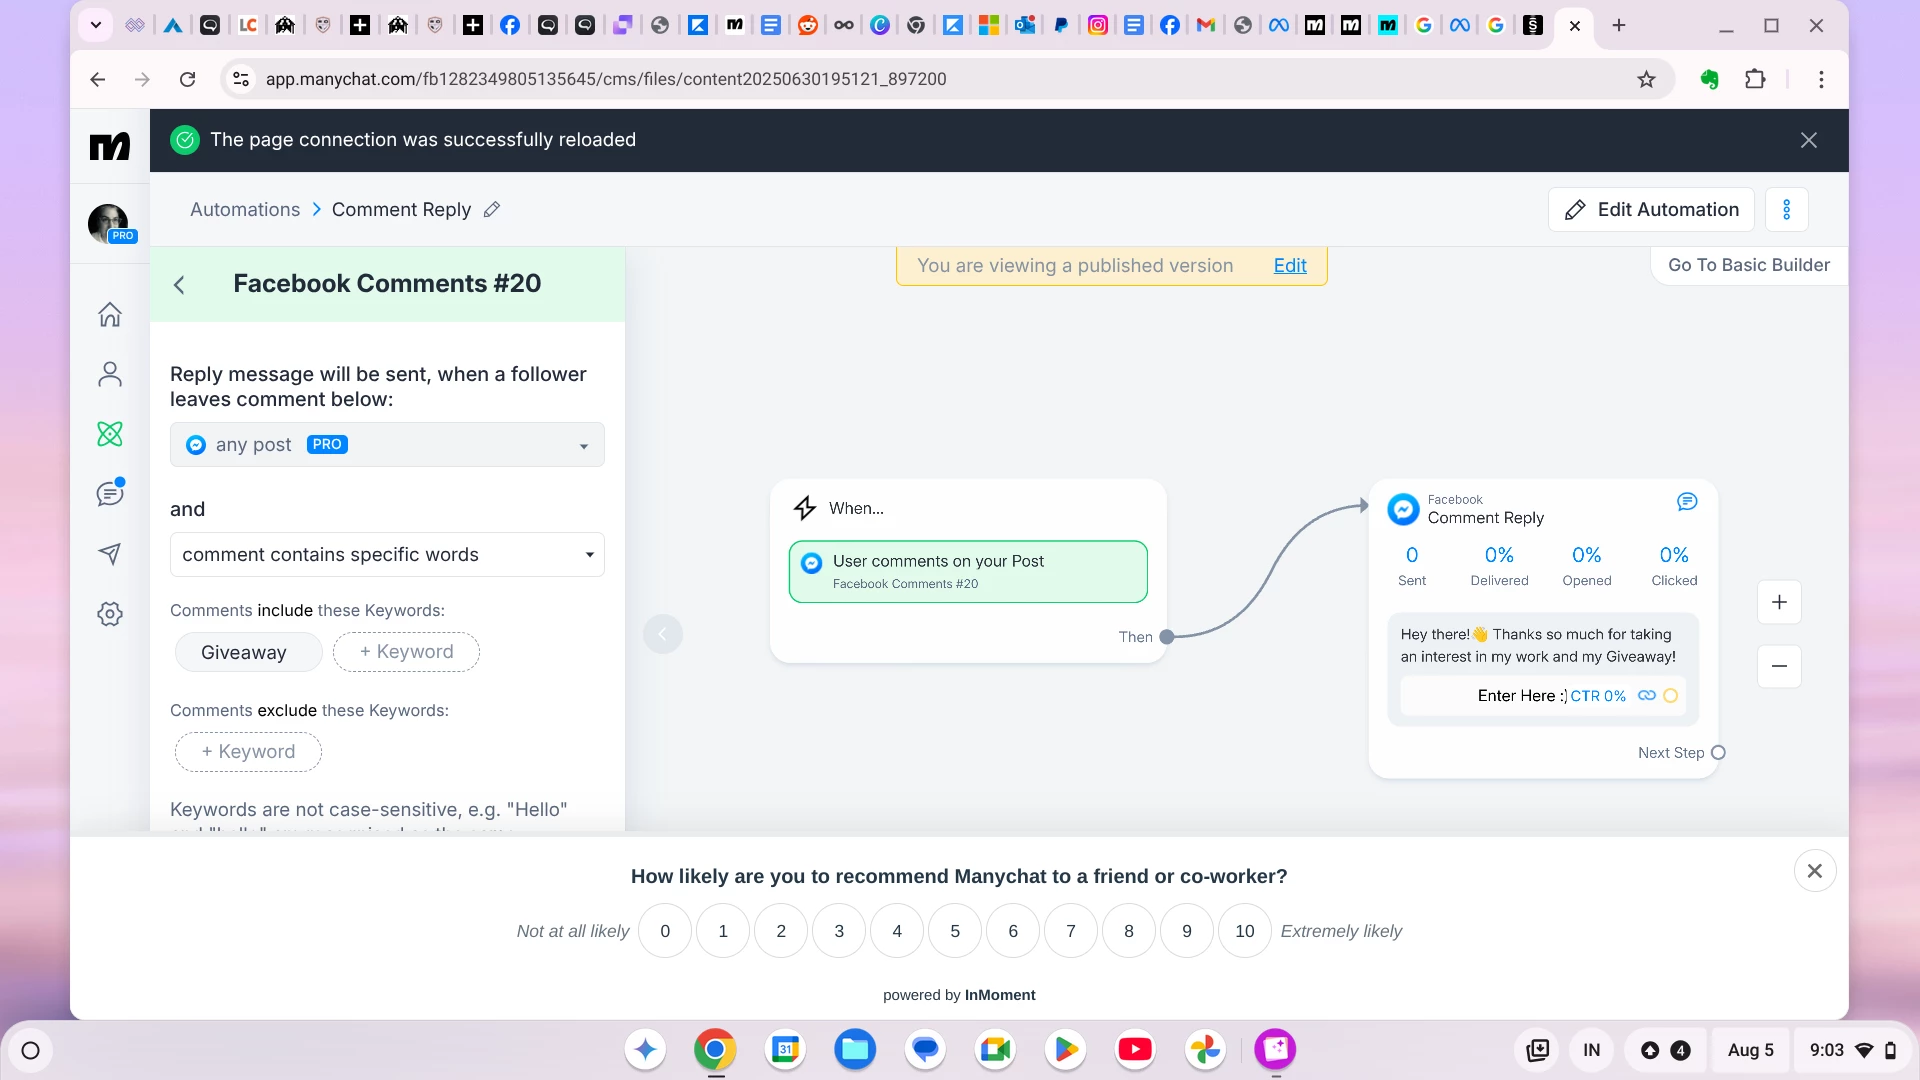Viewport: 1920px width, 1080px height.
Task: Click pencil icon to rename Comment Reply
Action: pyautogui.click(x=491, y=210)
